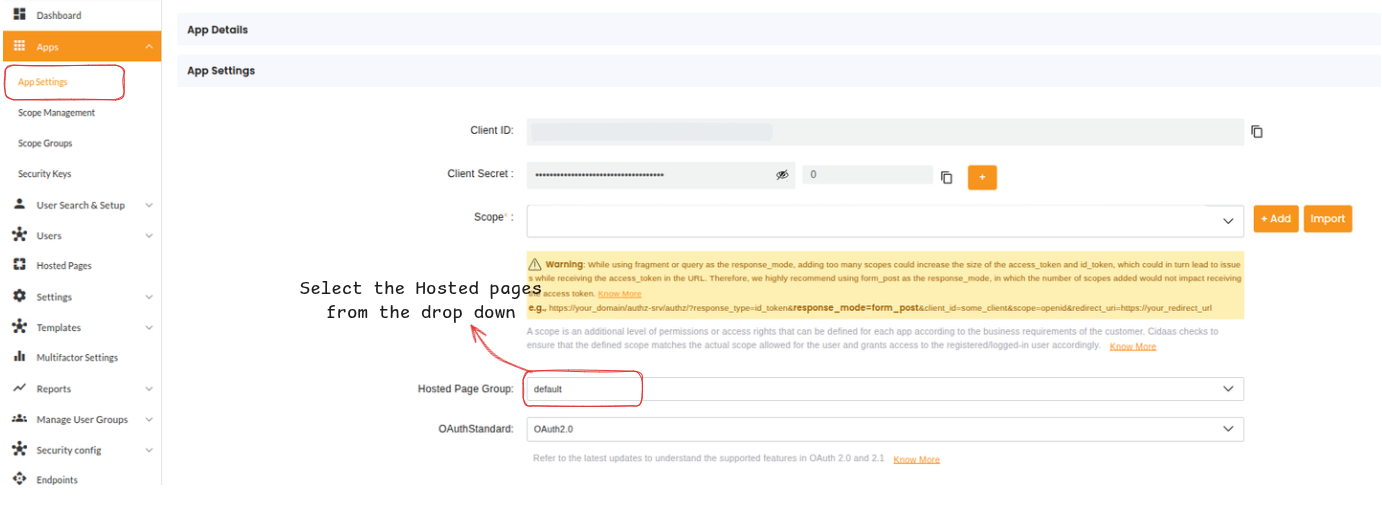The image size is (1382, 511).
Task: Collapse the Apps menu section
Action: [149, 47]
